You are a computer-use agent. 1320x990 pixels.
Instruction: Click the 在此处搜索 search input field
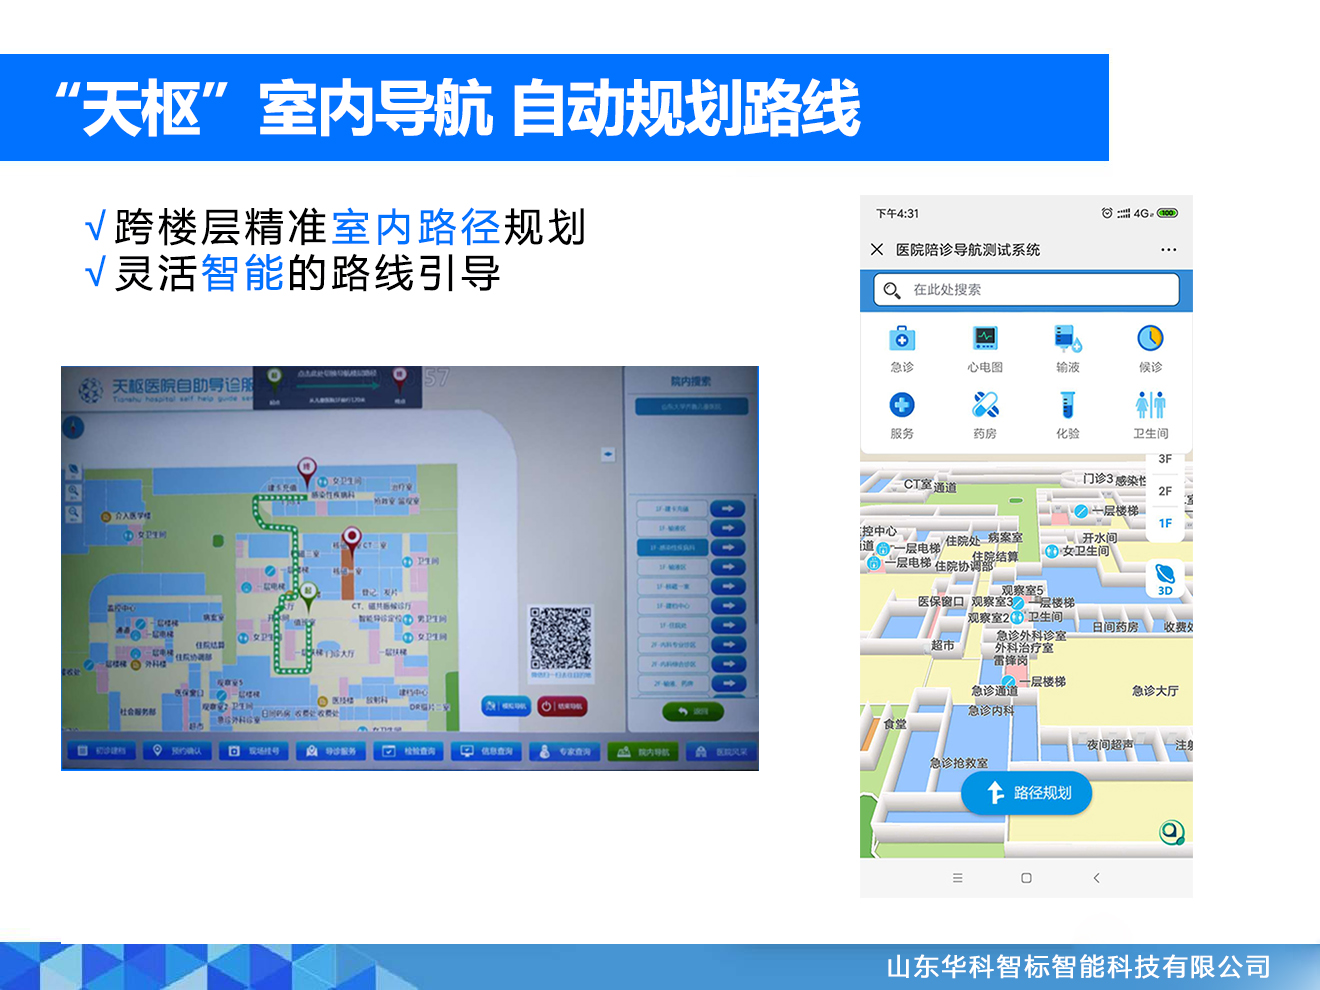click(1025, 290)
